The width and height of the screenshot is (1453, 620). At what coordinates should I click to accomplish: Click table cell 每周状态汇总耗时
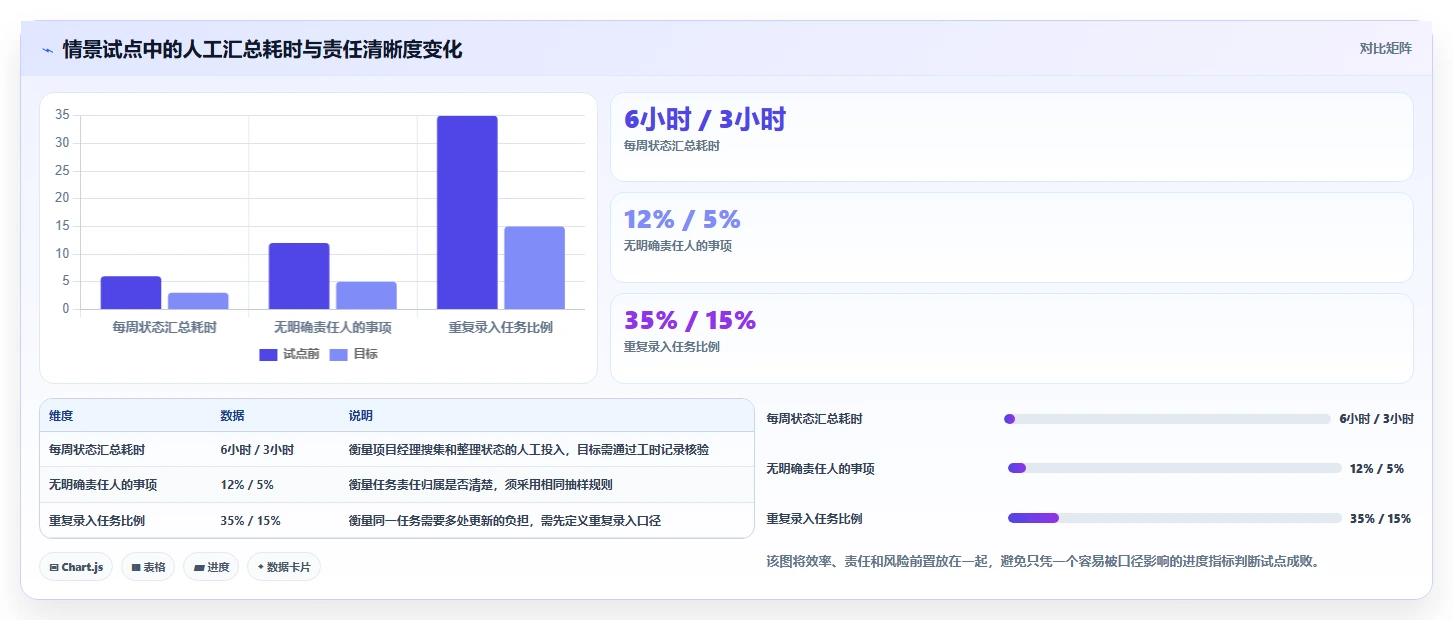point(97,450)
